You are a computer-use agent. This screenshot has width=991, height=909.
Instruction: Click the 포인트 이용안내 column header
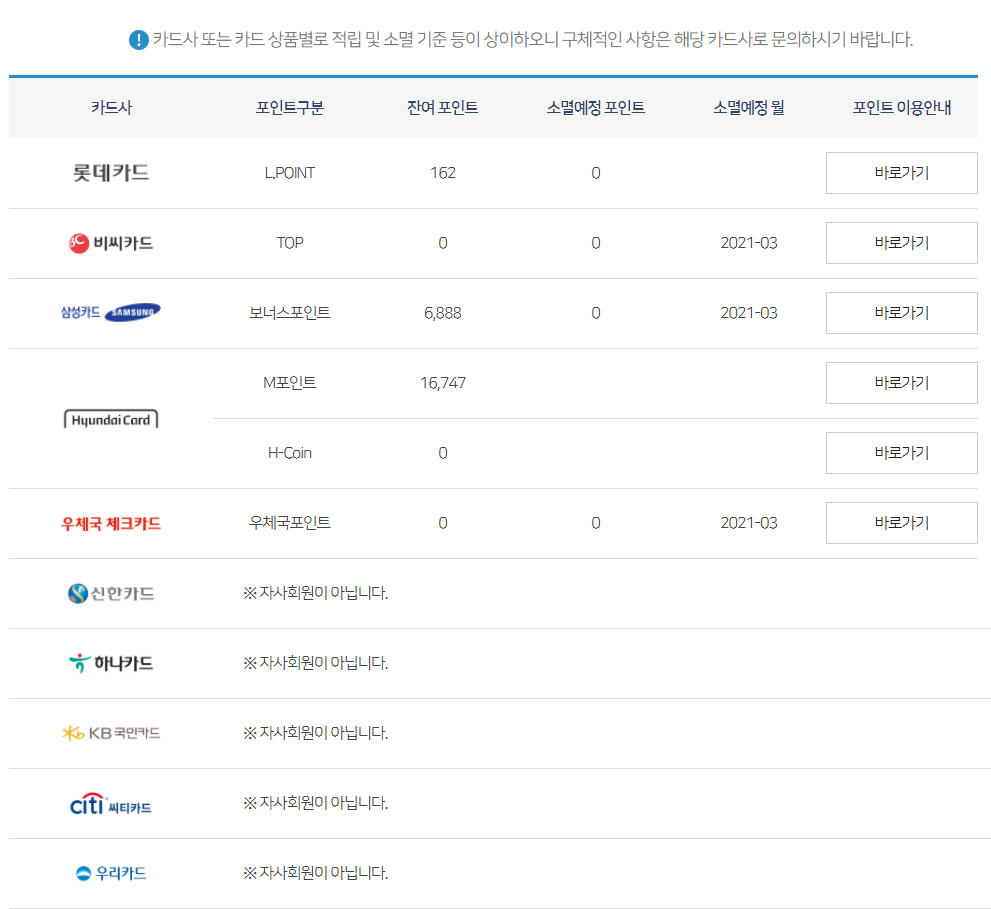pyautogui.click(x=901, y=109)
